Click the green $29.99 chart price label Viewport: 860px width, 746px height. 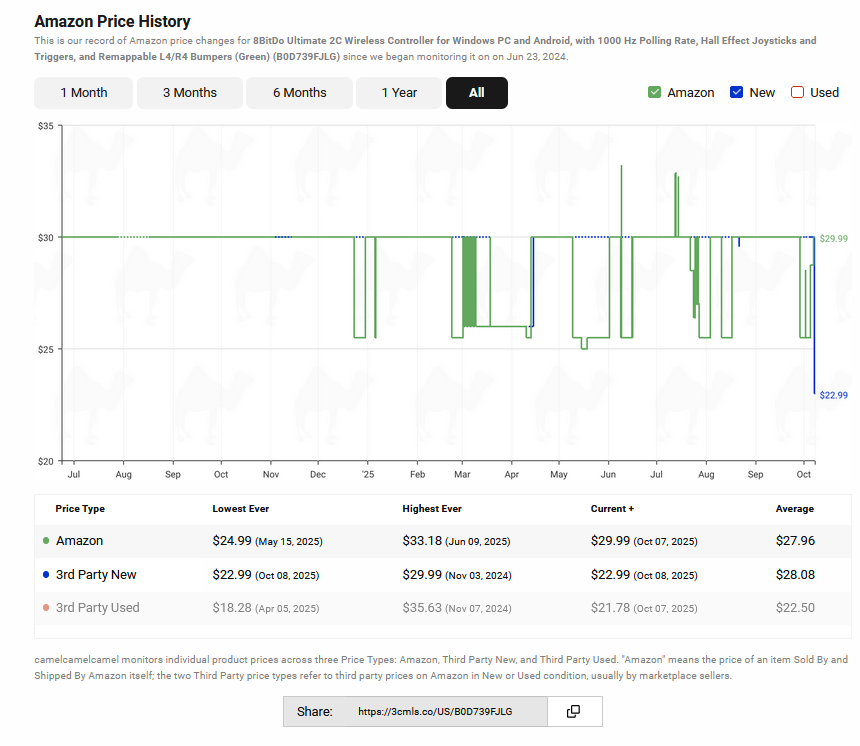(x=833, y=239)
